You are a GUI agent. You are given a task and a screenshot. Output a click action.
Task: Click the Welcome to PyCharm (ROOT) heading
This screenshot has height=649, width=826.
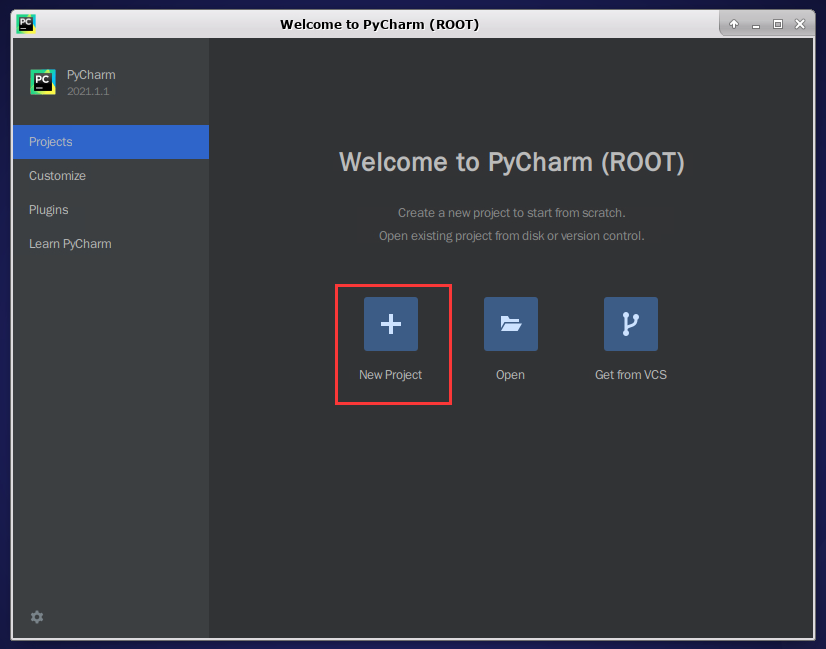pyautogui.click(x=512, y=162)
